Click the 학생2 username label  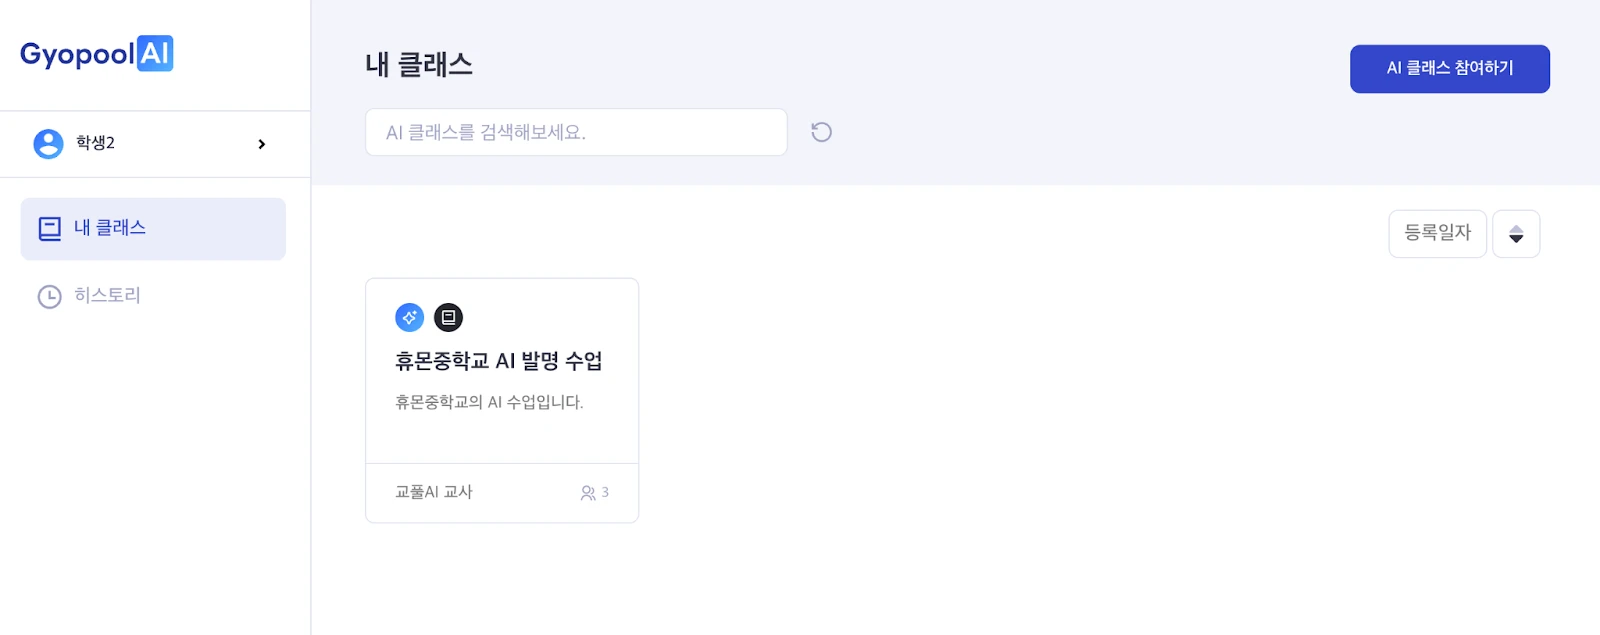click(96, 143)
